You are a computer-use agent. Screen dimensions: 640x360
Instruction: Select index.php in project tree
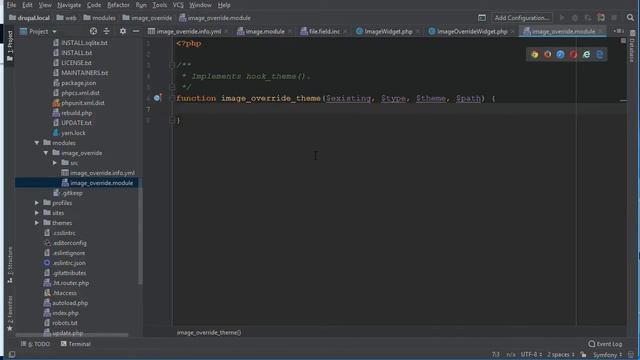pyautogui.click(x=65, y=313)
